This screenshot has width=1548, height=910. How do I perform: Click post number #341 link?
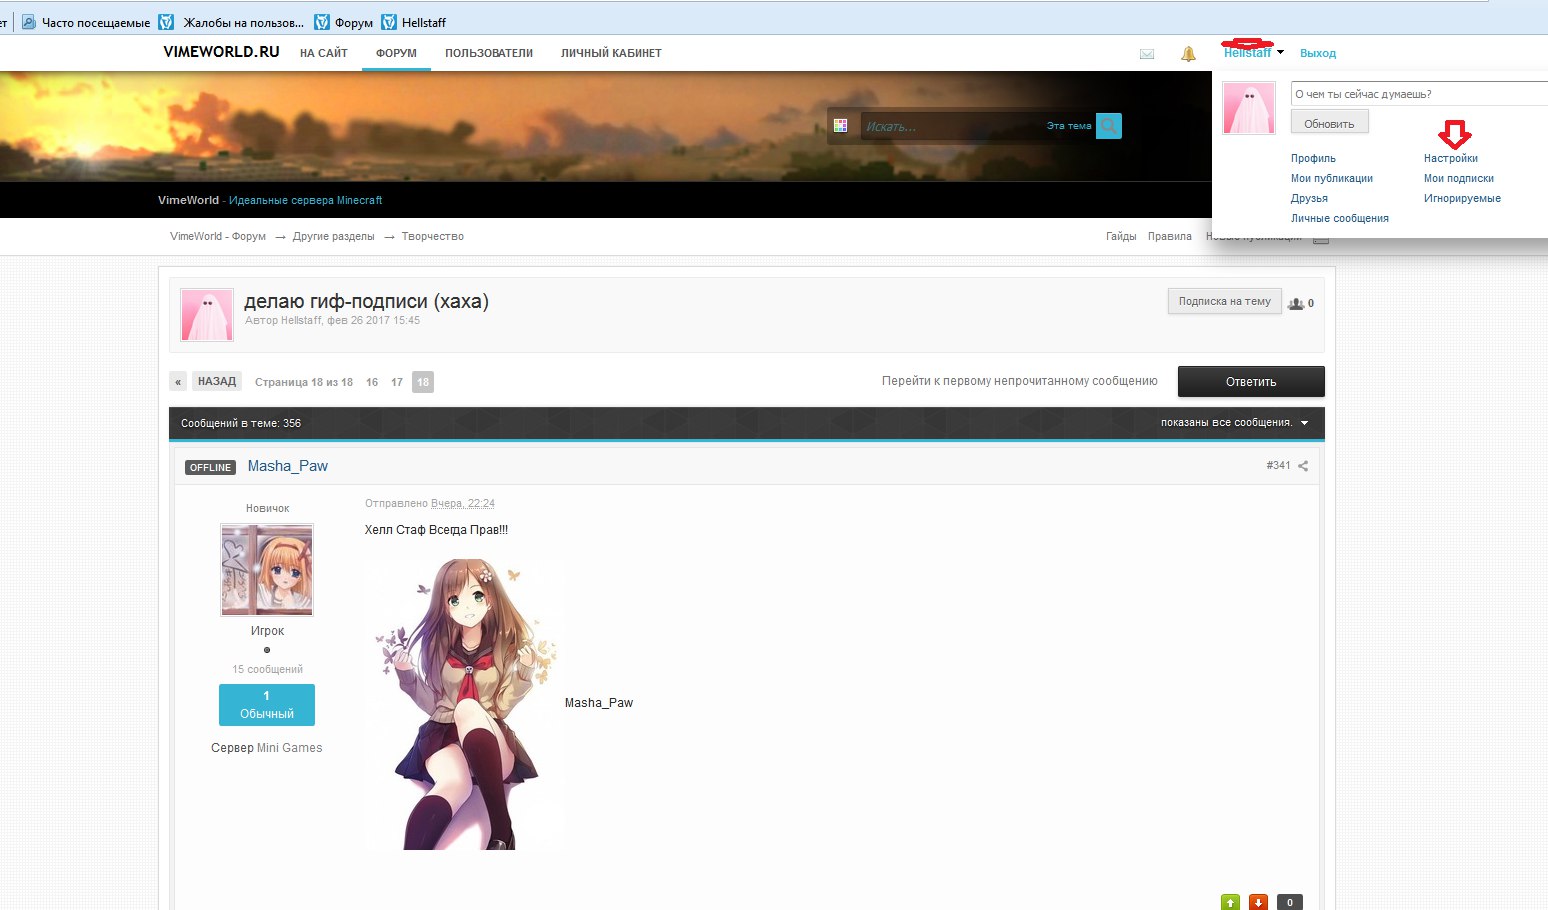point(1278,466)
